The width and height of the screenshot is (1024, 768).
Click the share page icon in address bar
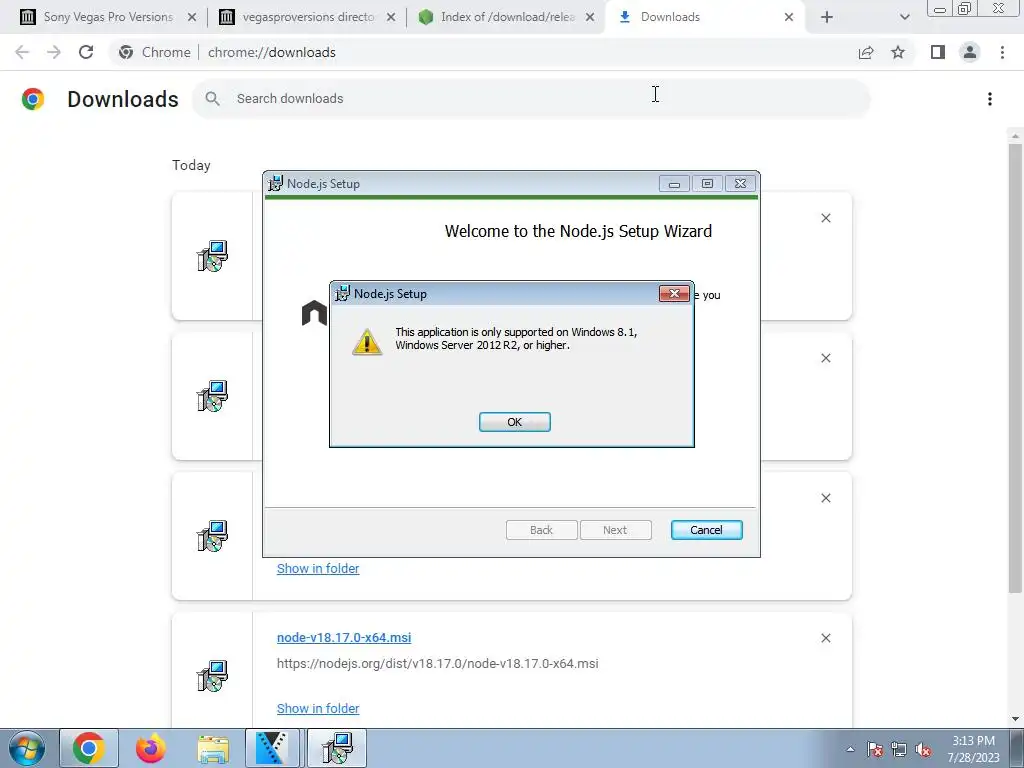click(866, 52)
